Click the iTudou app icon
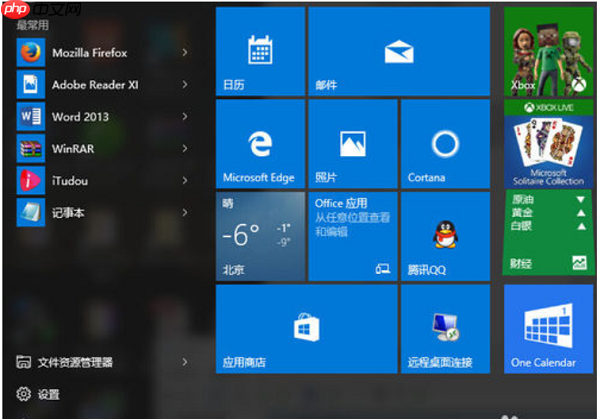This screenshot has height=419, width=600. point(31,180)
